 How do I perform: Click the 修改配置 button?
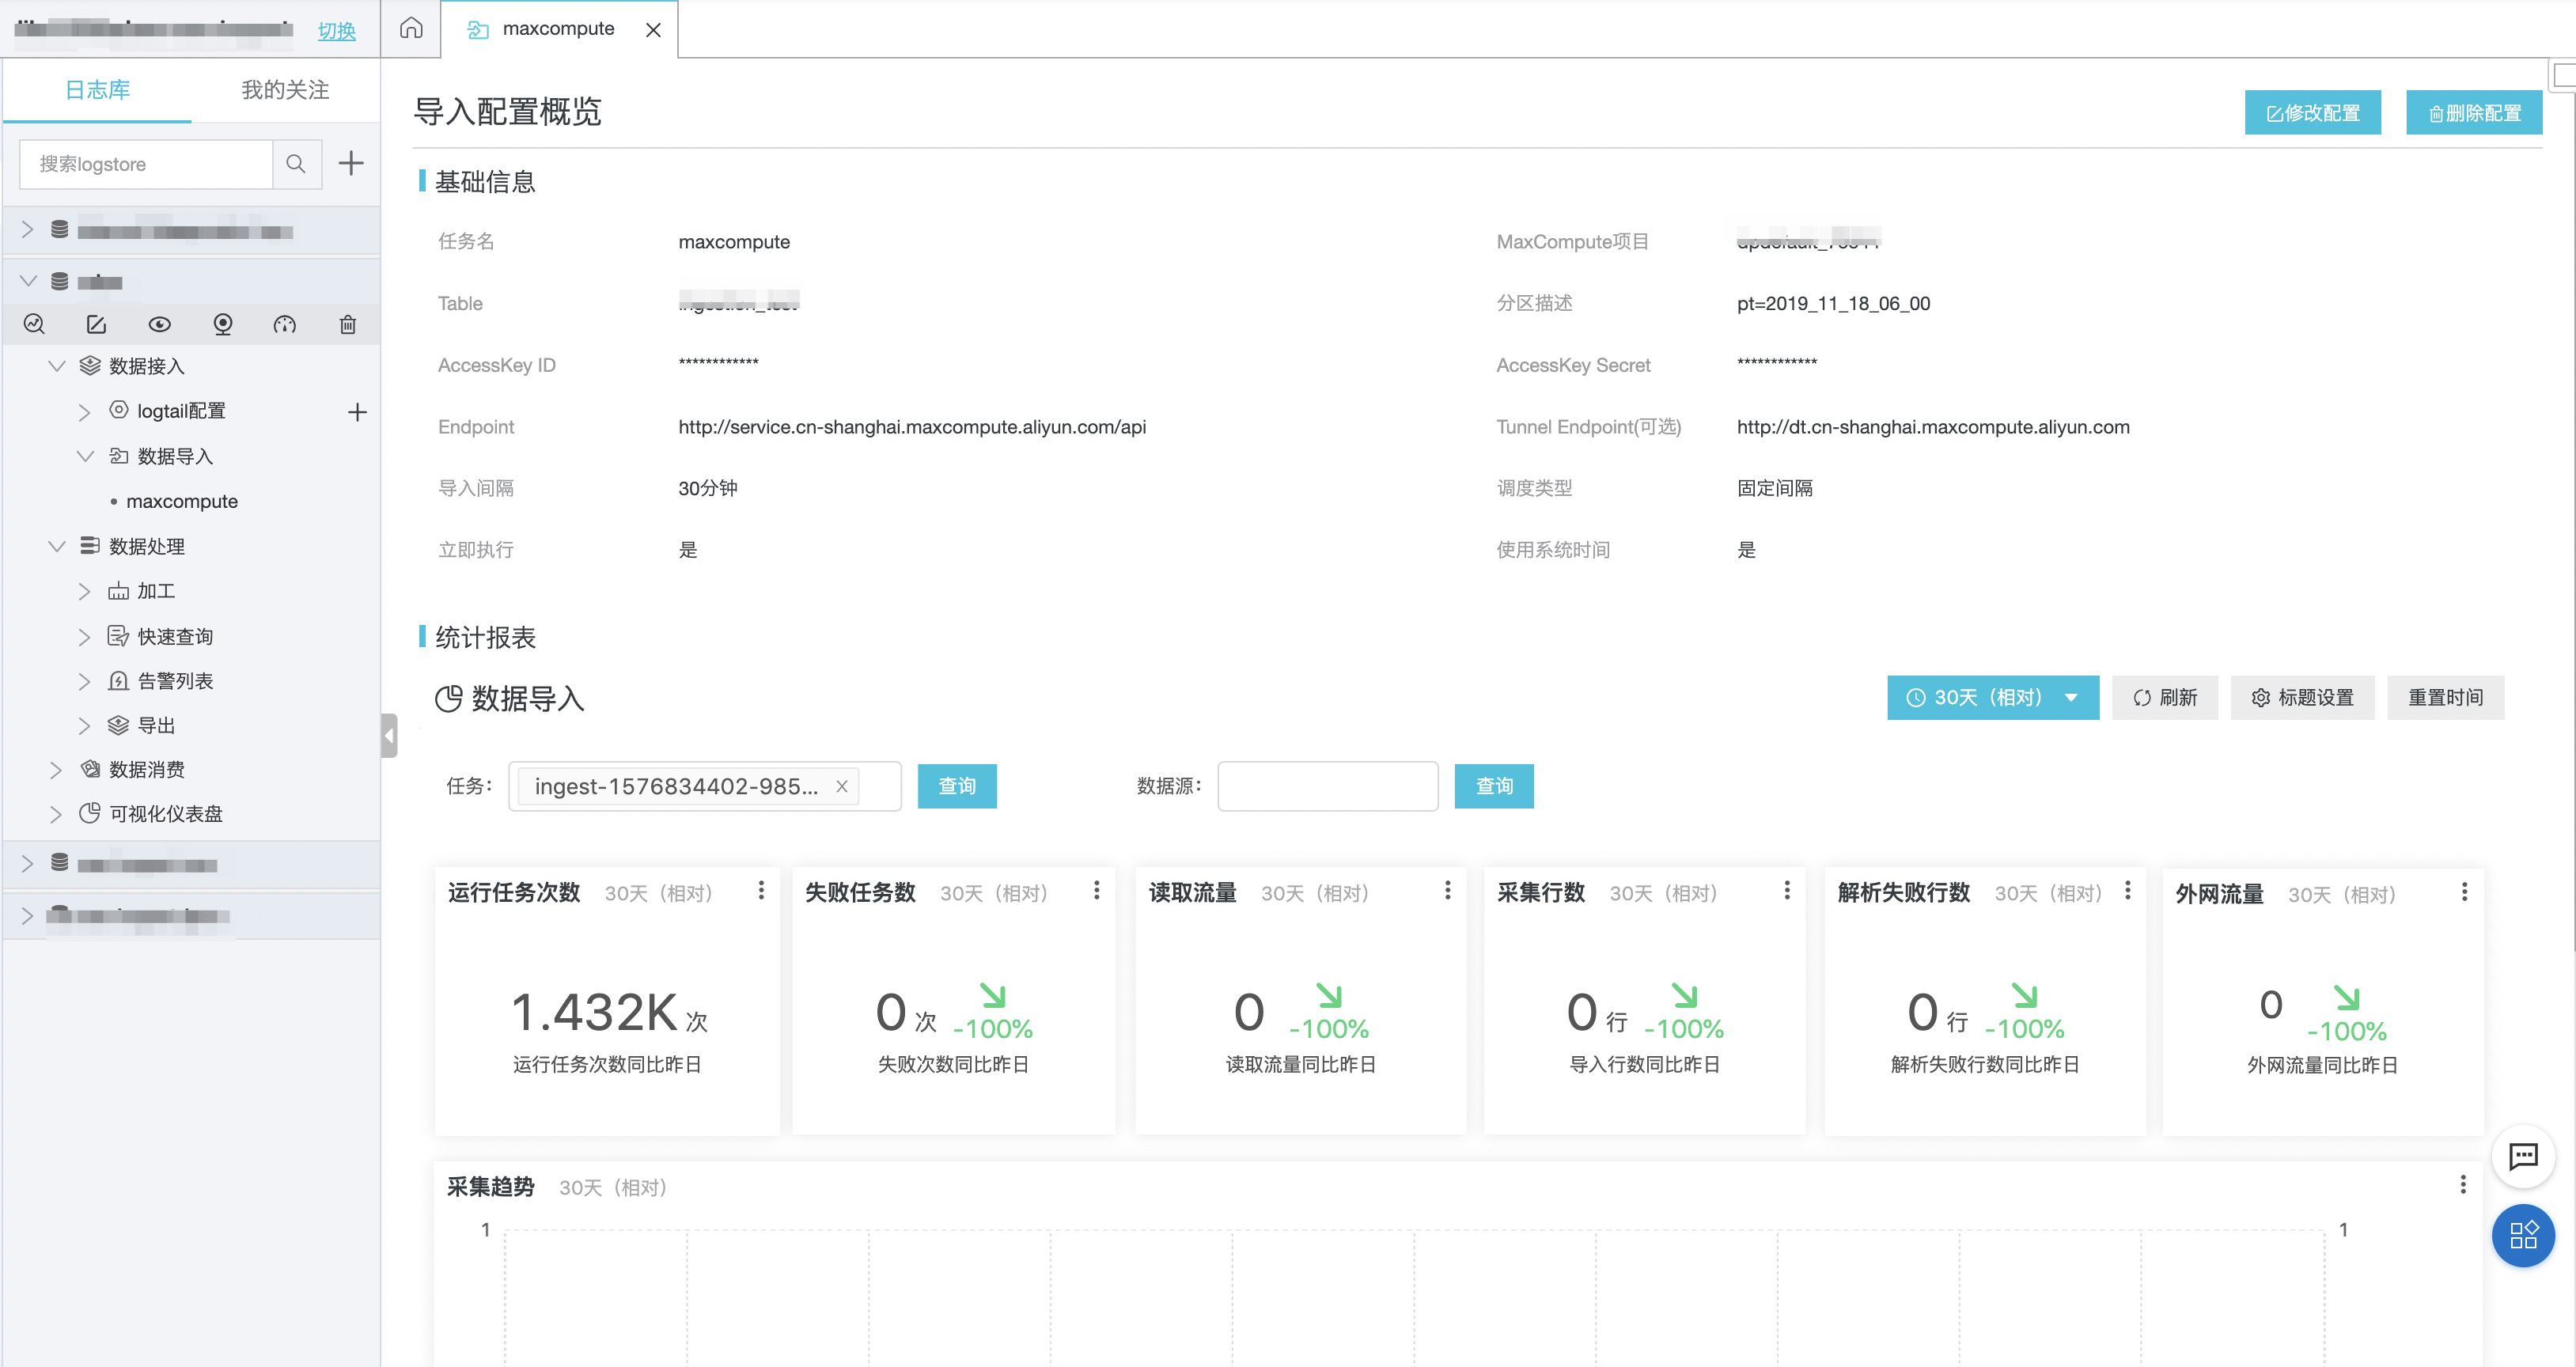click(x=2313, y=112)
